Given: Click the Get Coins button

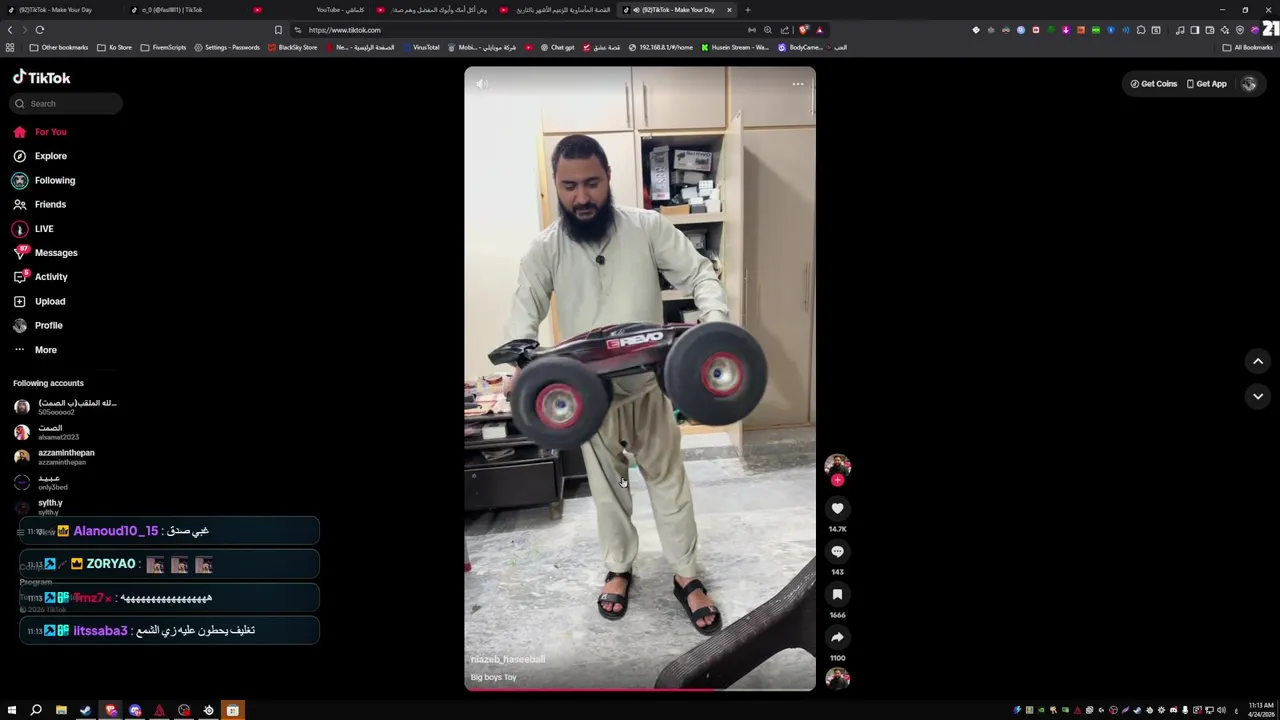Looking at the screenshot, I should coord(1154,84).
